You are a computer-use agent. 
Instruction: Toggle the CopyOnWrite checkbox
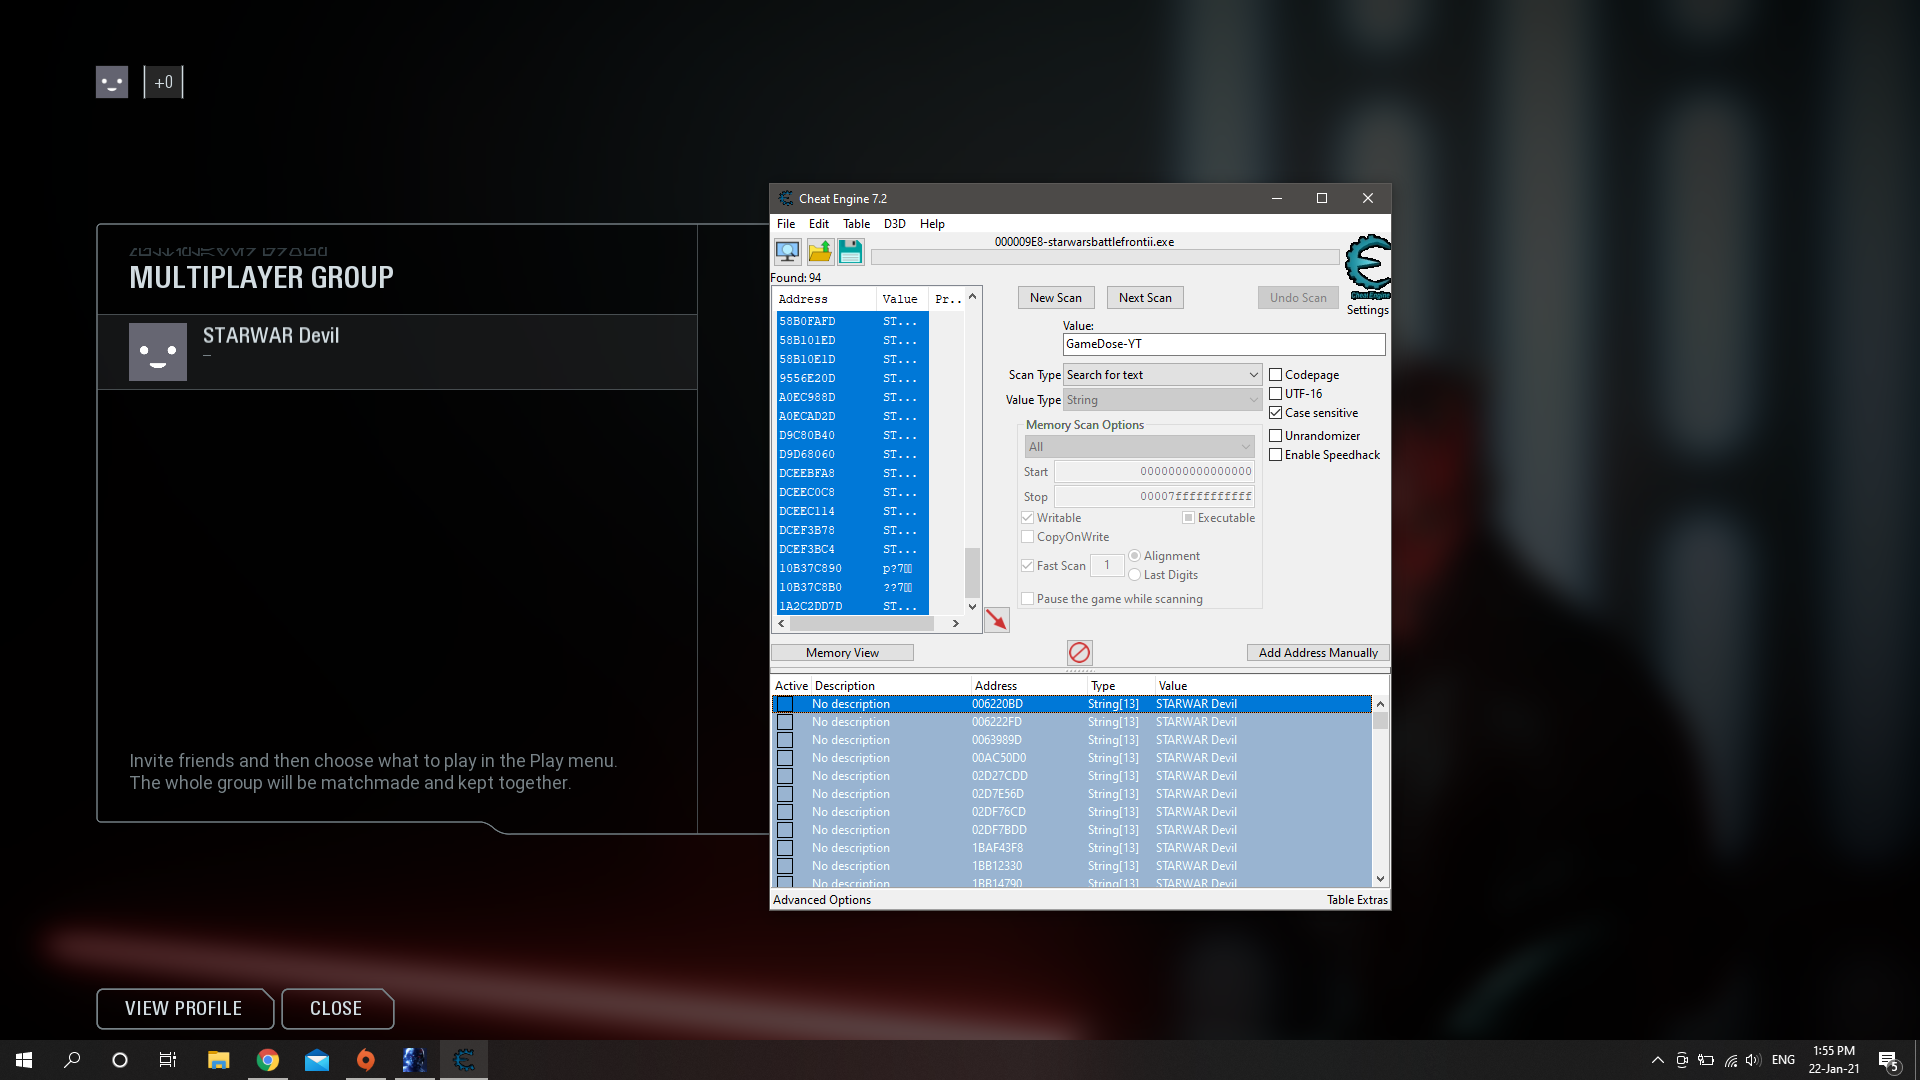coord(1027,537)
